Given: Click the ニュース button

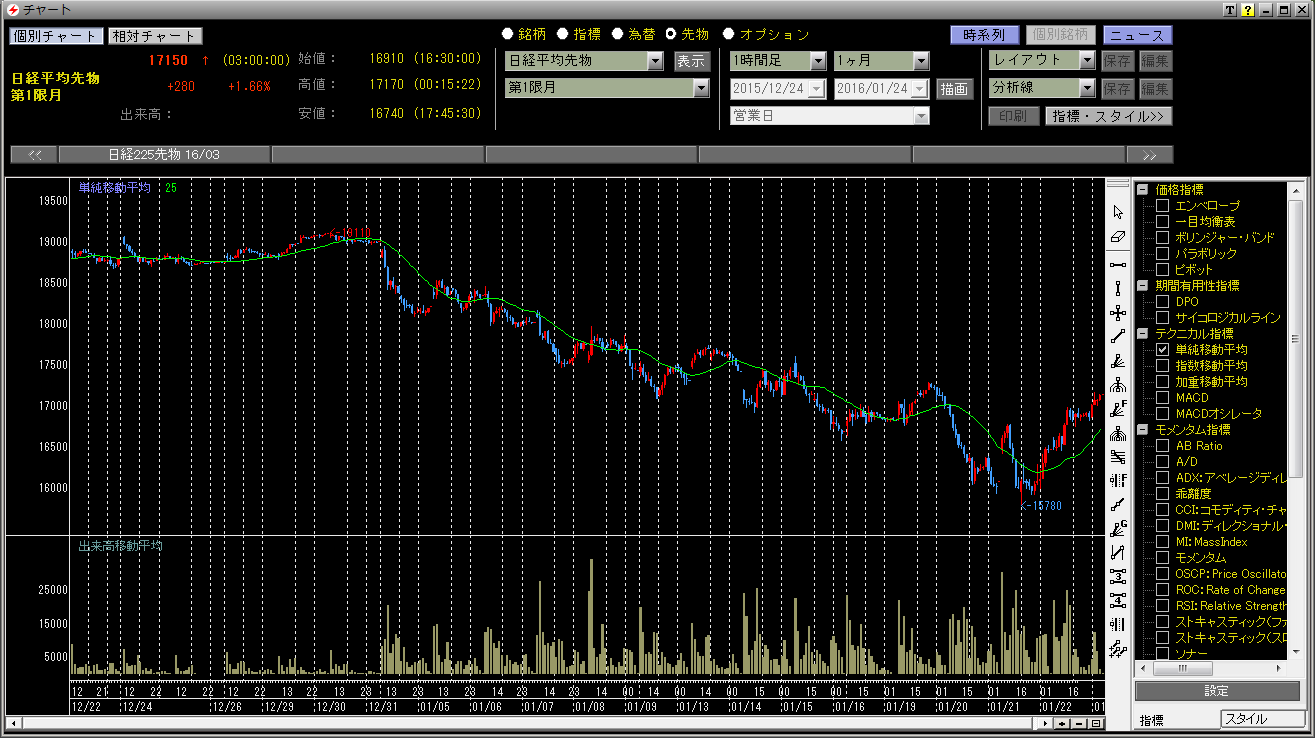Looking at the screenshot, I should pyautogui.click(x=1138, y=34).
